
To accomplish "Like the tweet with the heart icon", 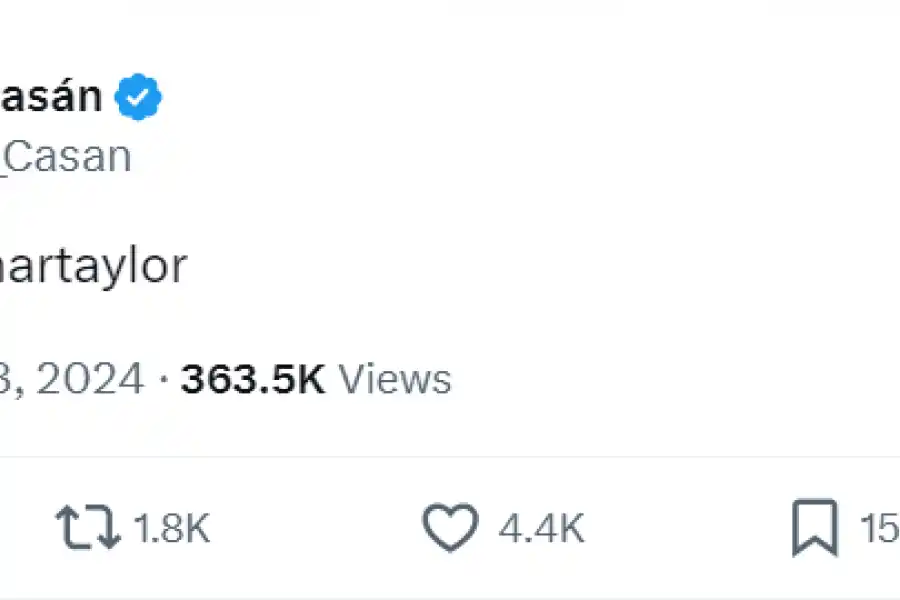I will (x=450, y=529).
